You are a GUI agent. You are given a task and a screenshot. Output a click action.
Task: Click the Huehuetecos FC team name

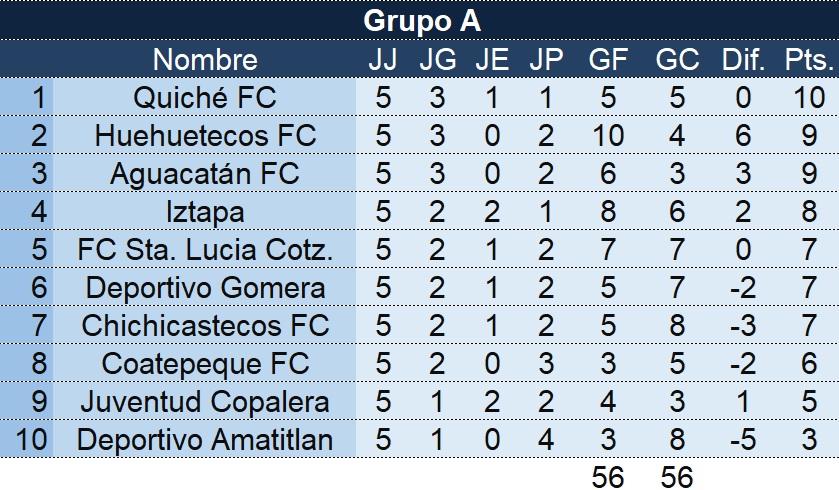click(205, 135)
